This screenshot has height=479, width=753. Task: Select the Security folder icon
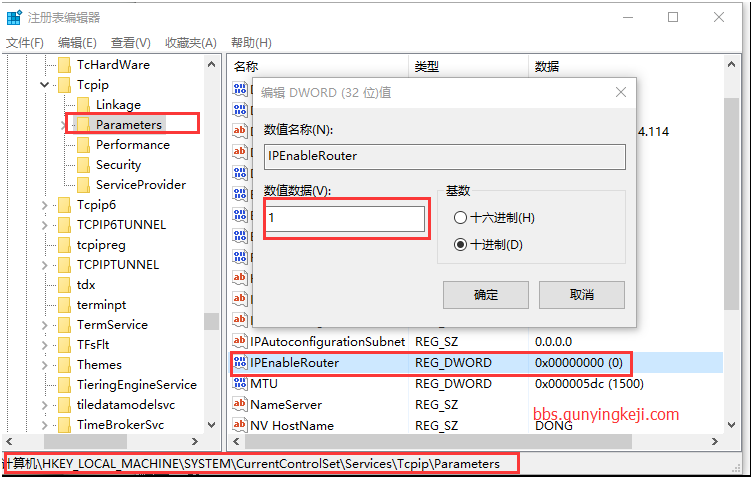tap(83, 165)
